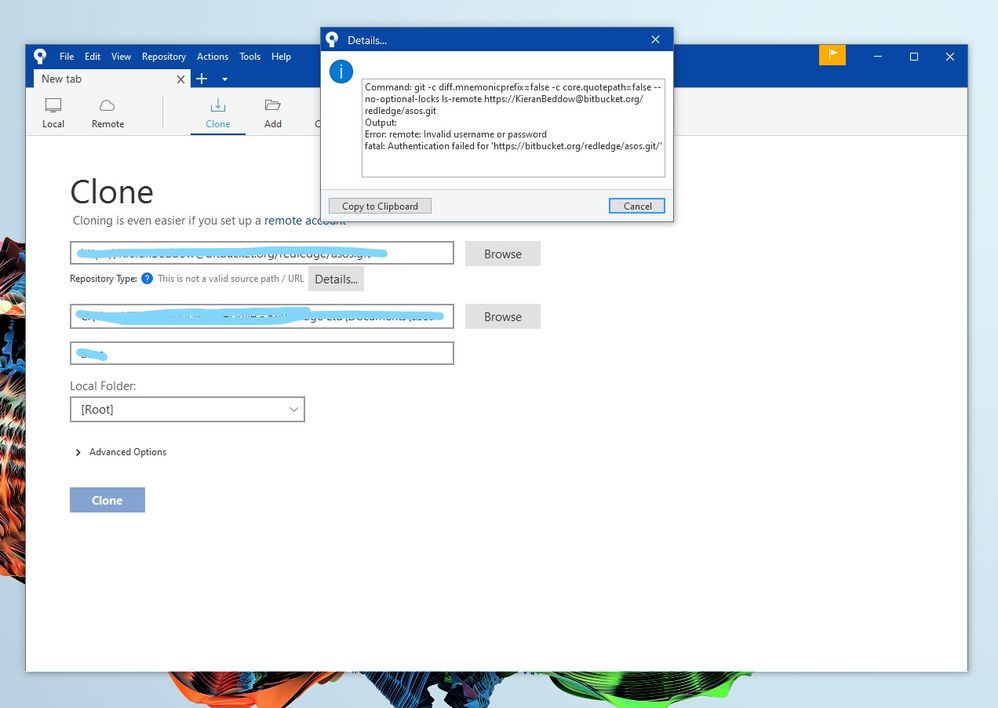Image resolution: width=998 pixels, height=708 pixels.
Task: Click the 'Repository Type:' label
Action: pos(103,278)
